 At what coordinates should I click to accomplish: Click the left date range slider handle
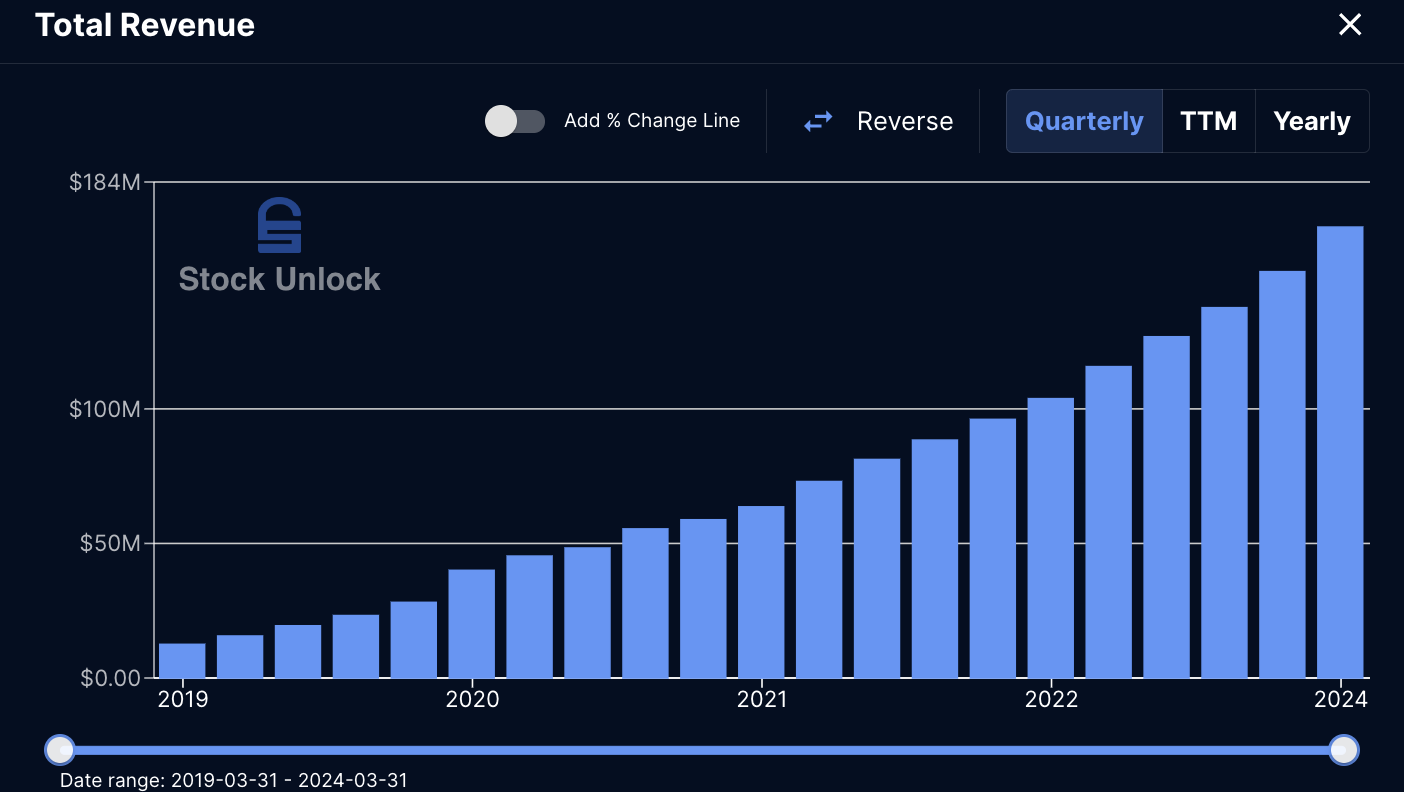[x=60, y=749]
